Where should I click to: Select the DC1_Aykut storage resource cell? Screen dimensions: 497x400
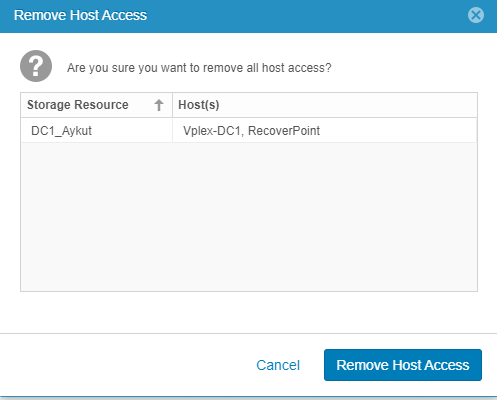point(96,130)
